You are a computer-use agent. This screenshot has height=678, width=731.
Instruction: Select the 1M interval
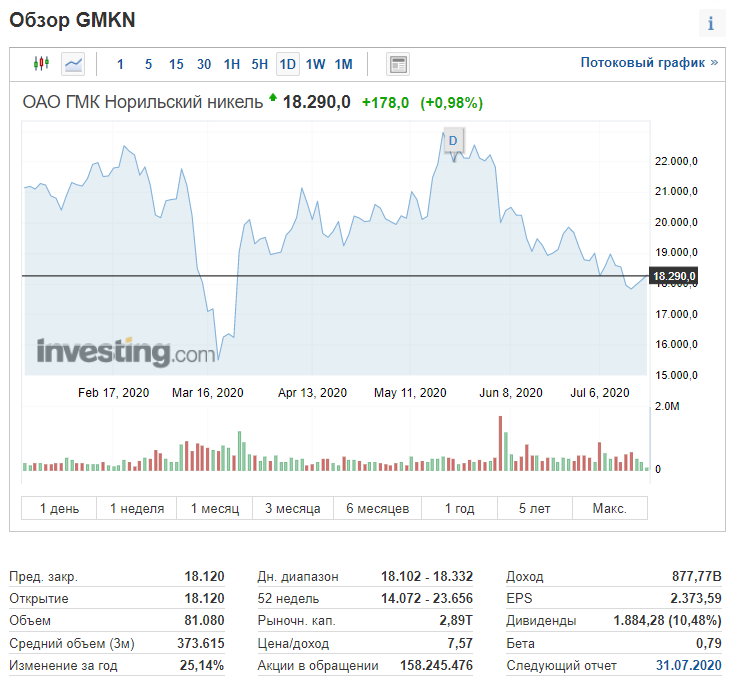[344, 64]
